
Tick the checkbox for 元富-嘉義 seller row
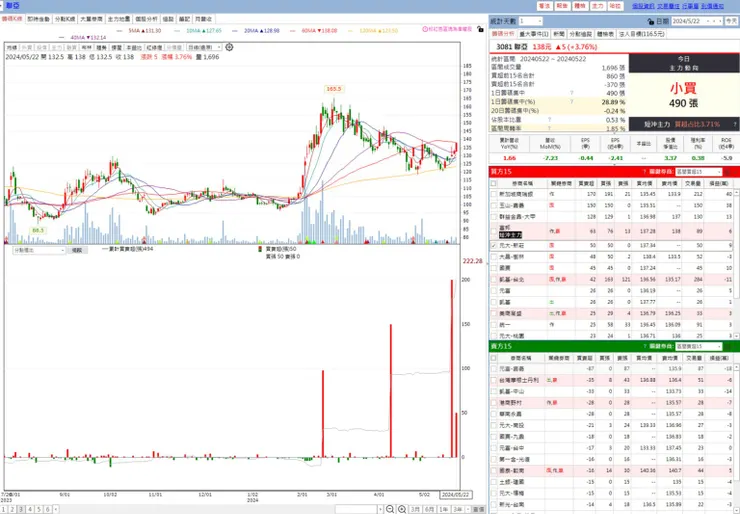494,369
